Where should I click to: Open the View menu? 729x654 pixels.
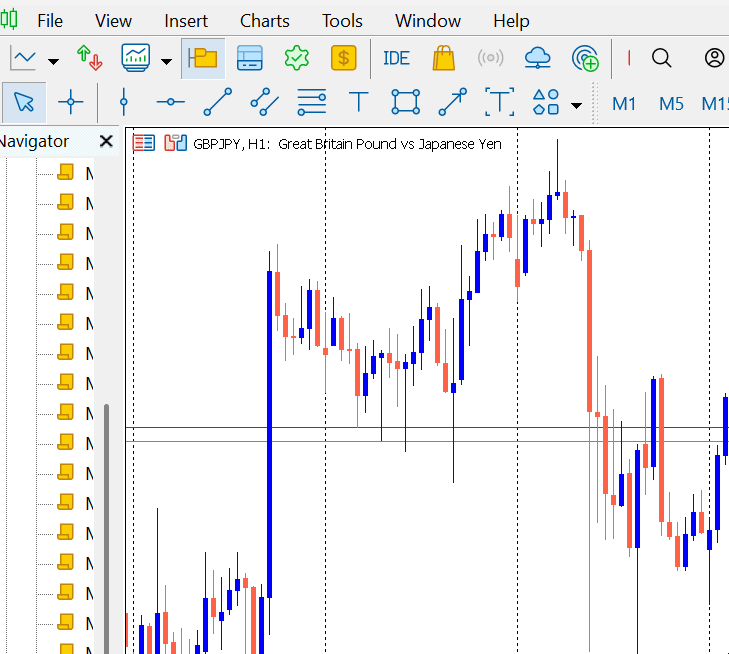tap(113, 21)
